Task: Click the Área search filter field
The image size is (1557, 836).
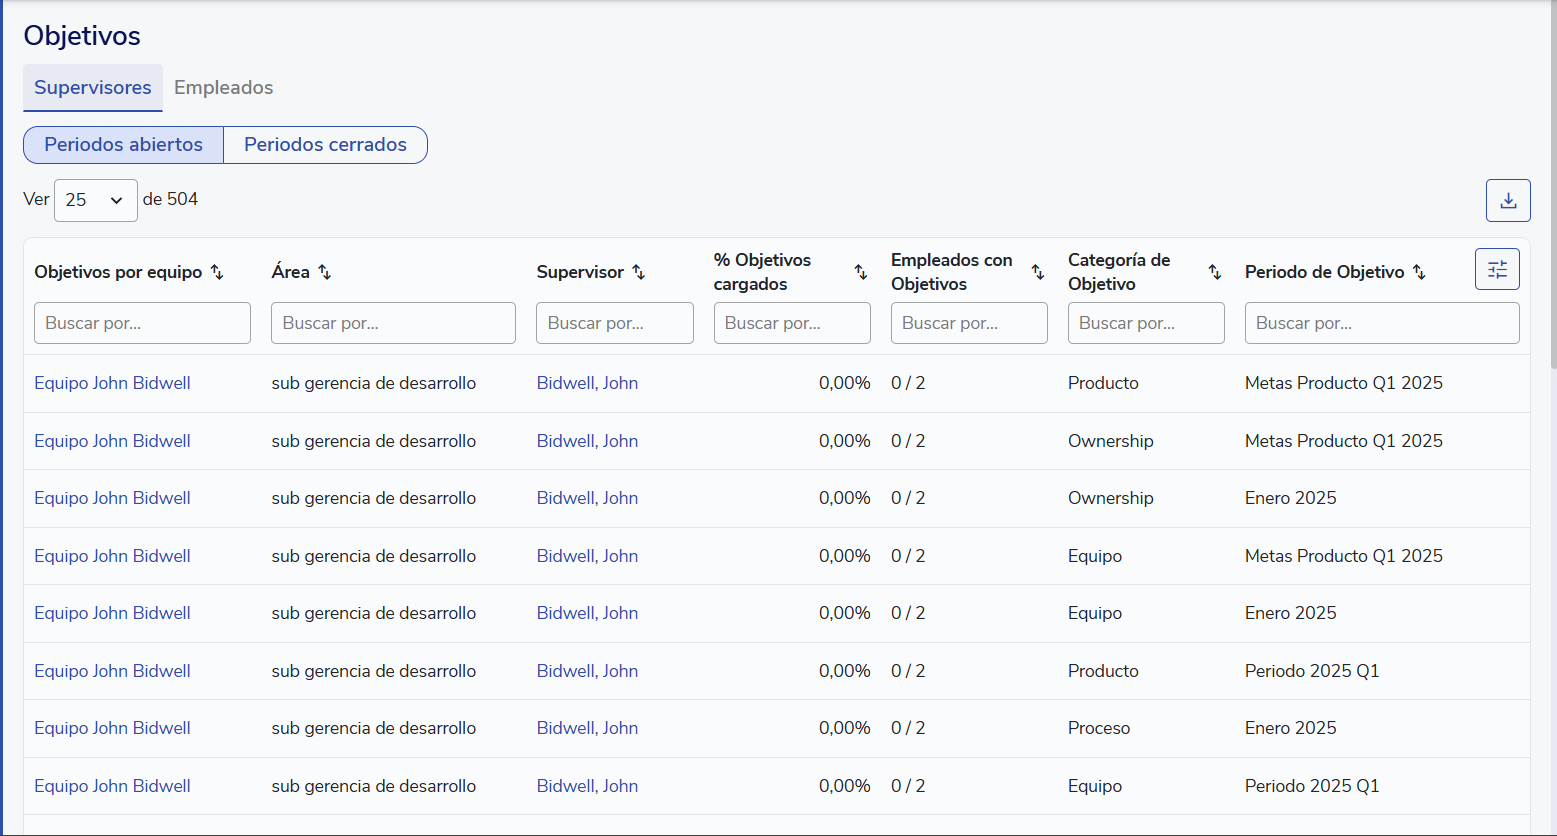Action: coord(393,323)
